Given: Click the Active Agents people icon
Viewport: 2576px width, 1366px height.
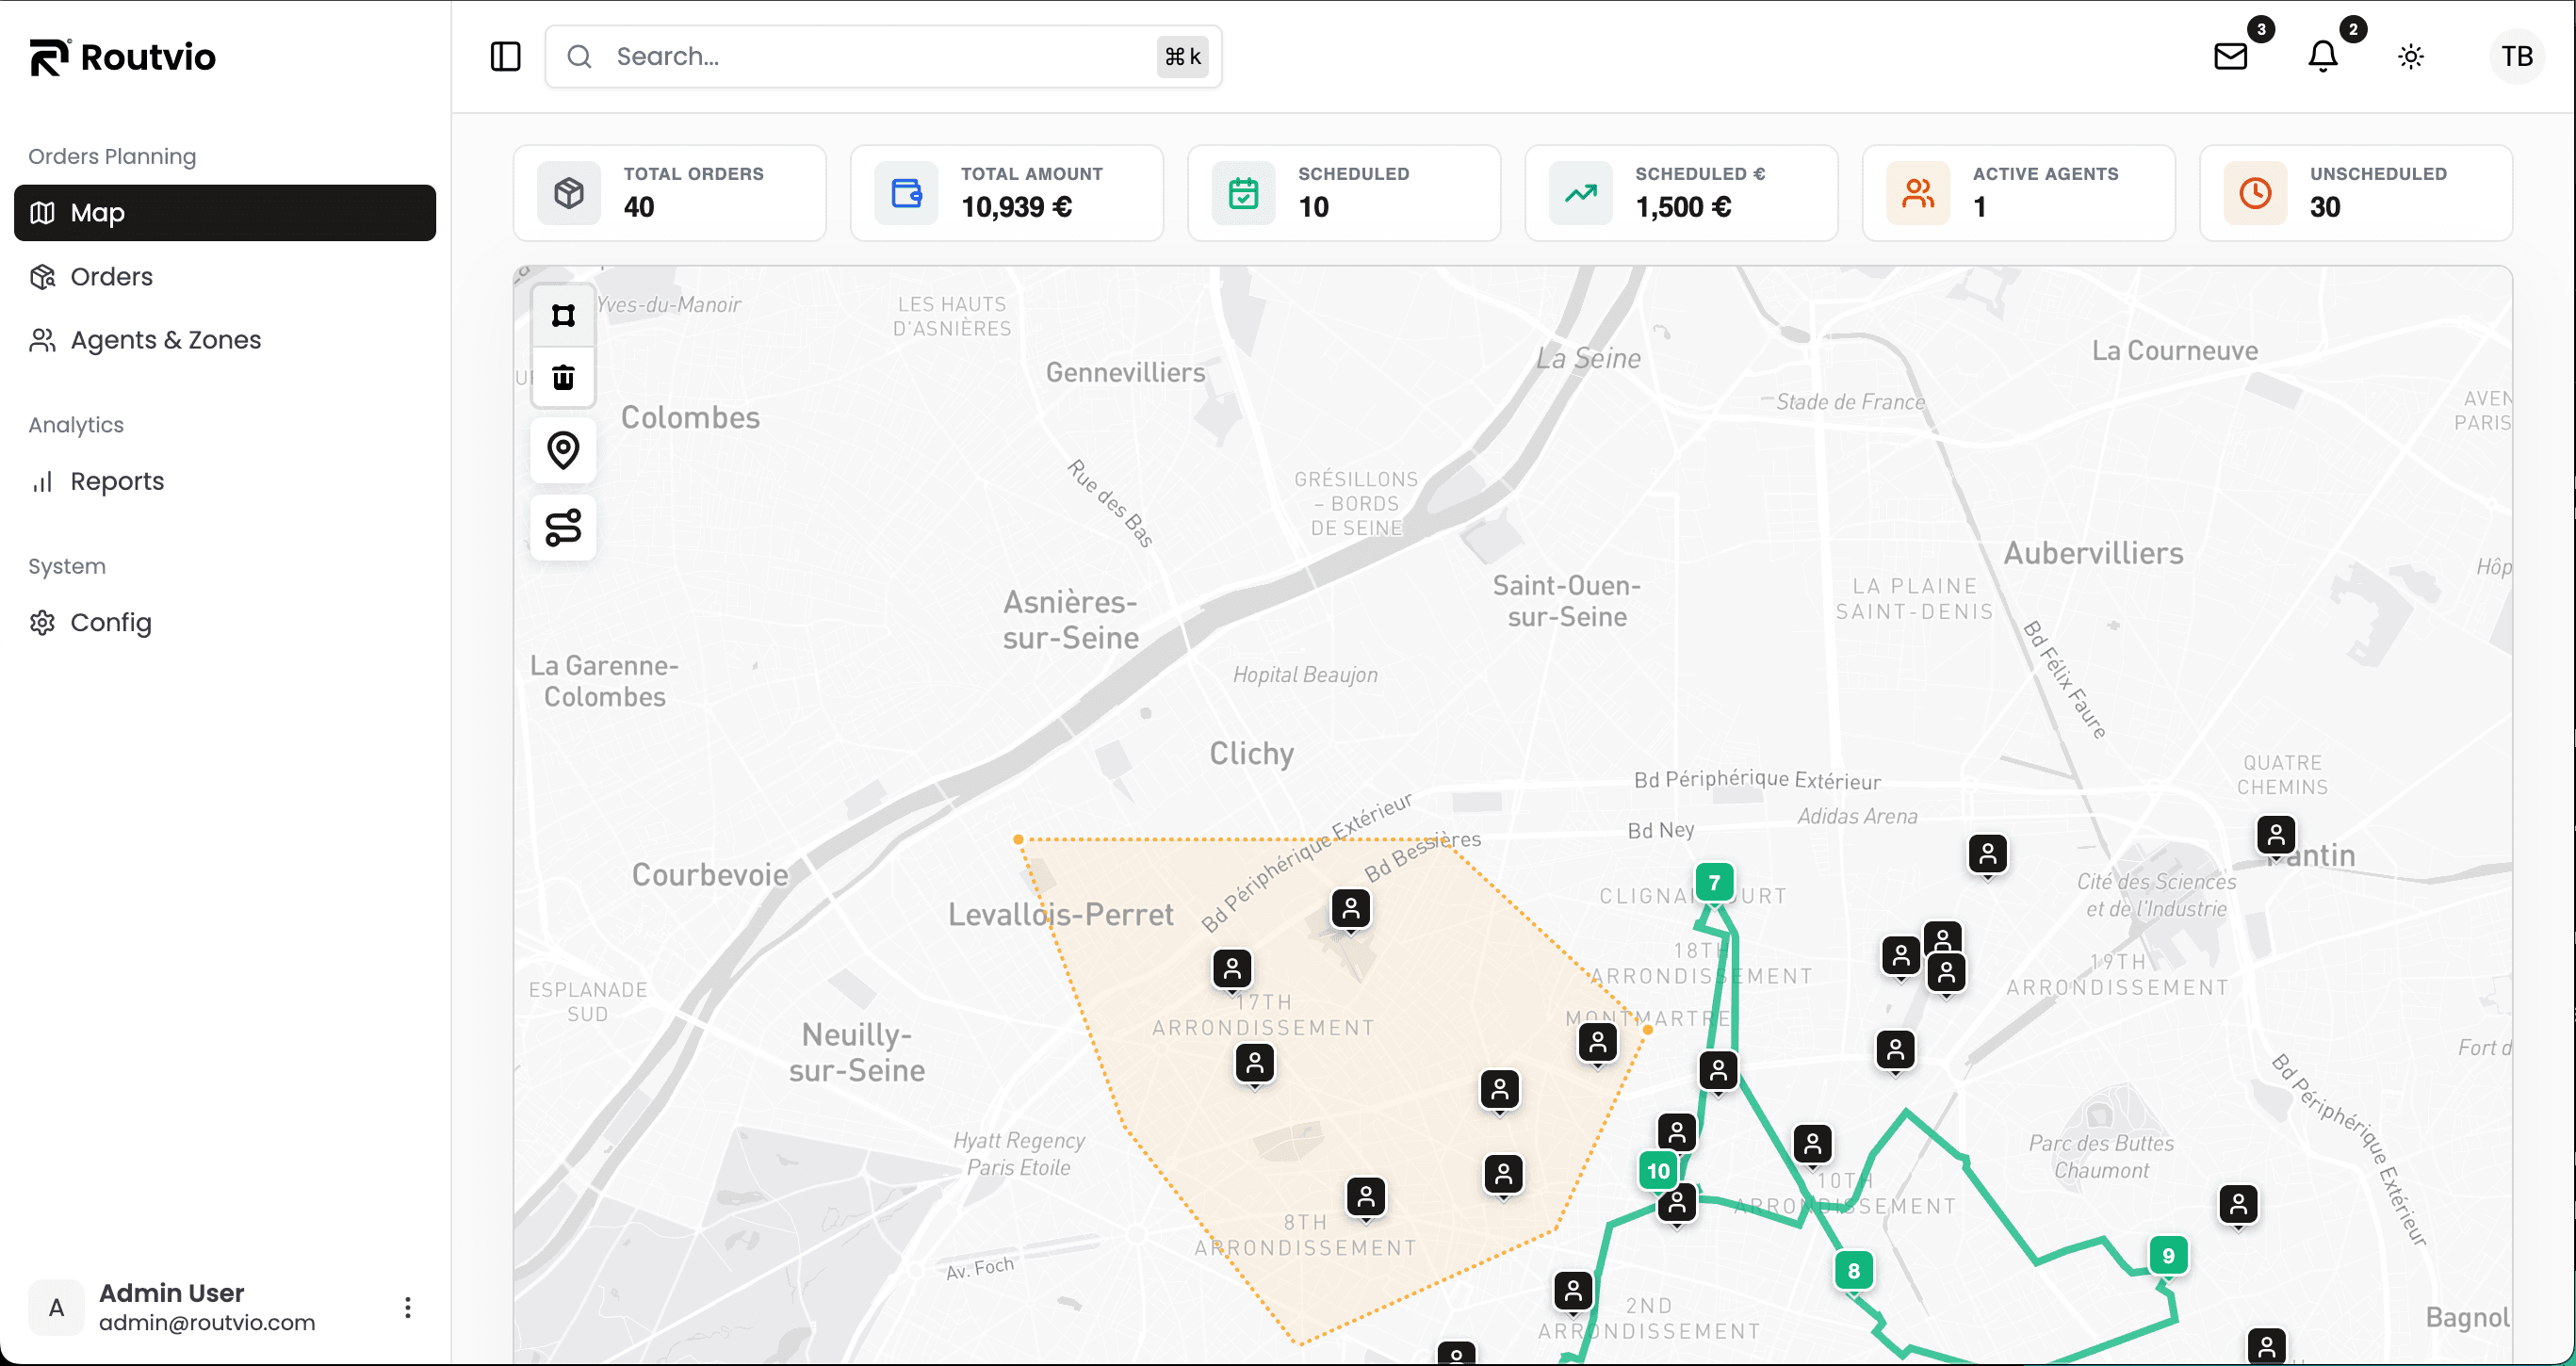Looking at the screenshot, I should pyautogui.click(x=1917, y=192).
